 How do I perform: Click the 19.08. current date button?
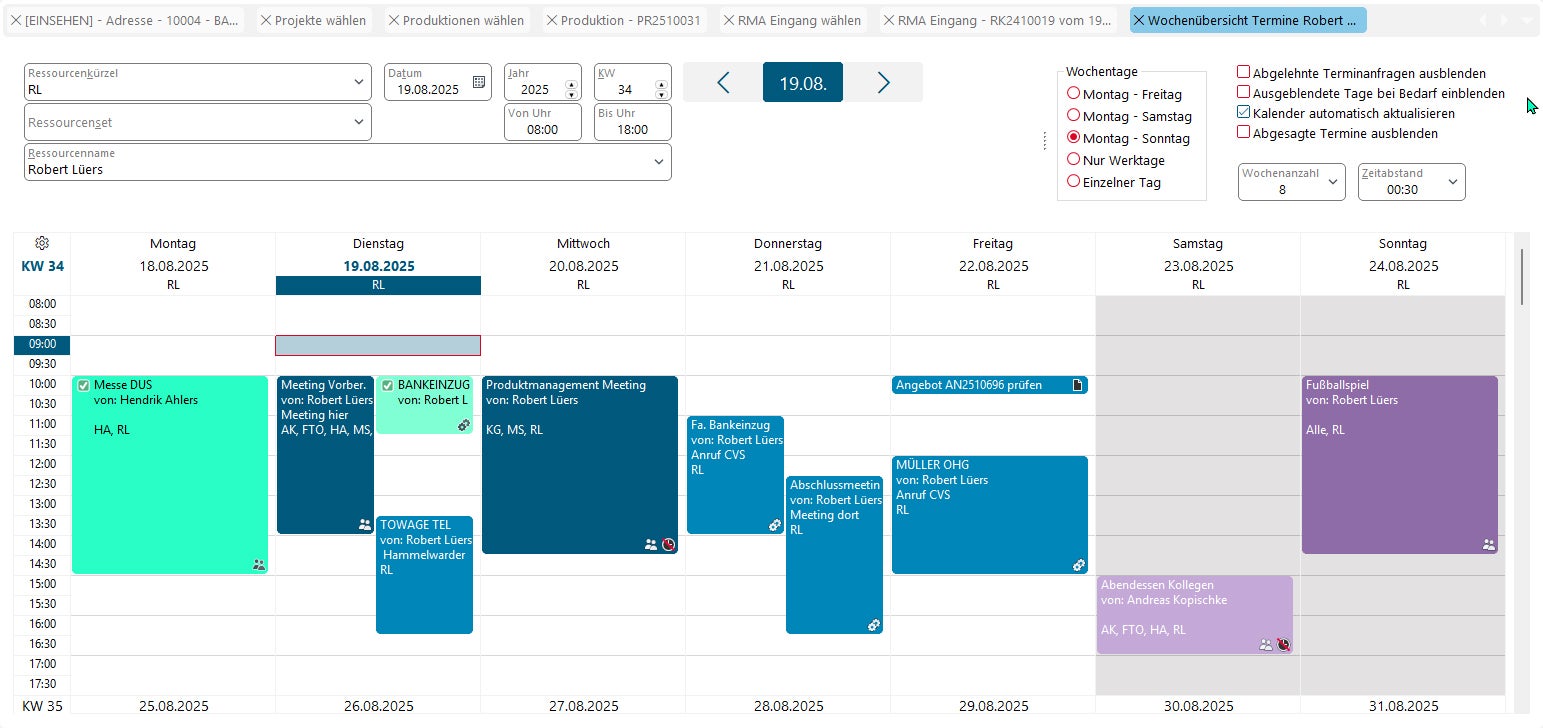pos(803,83)
